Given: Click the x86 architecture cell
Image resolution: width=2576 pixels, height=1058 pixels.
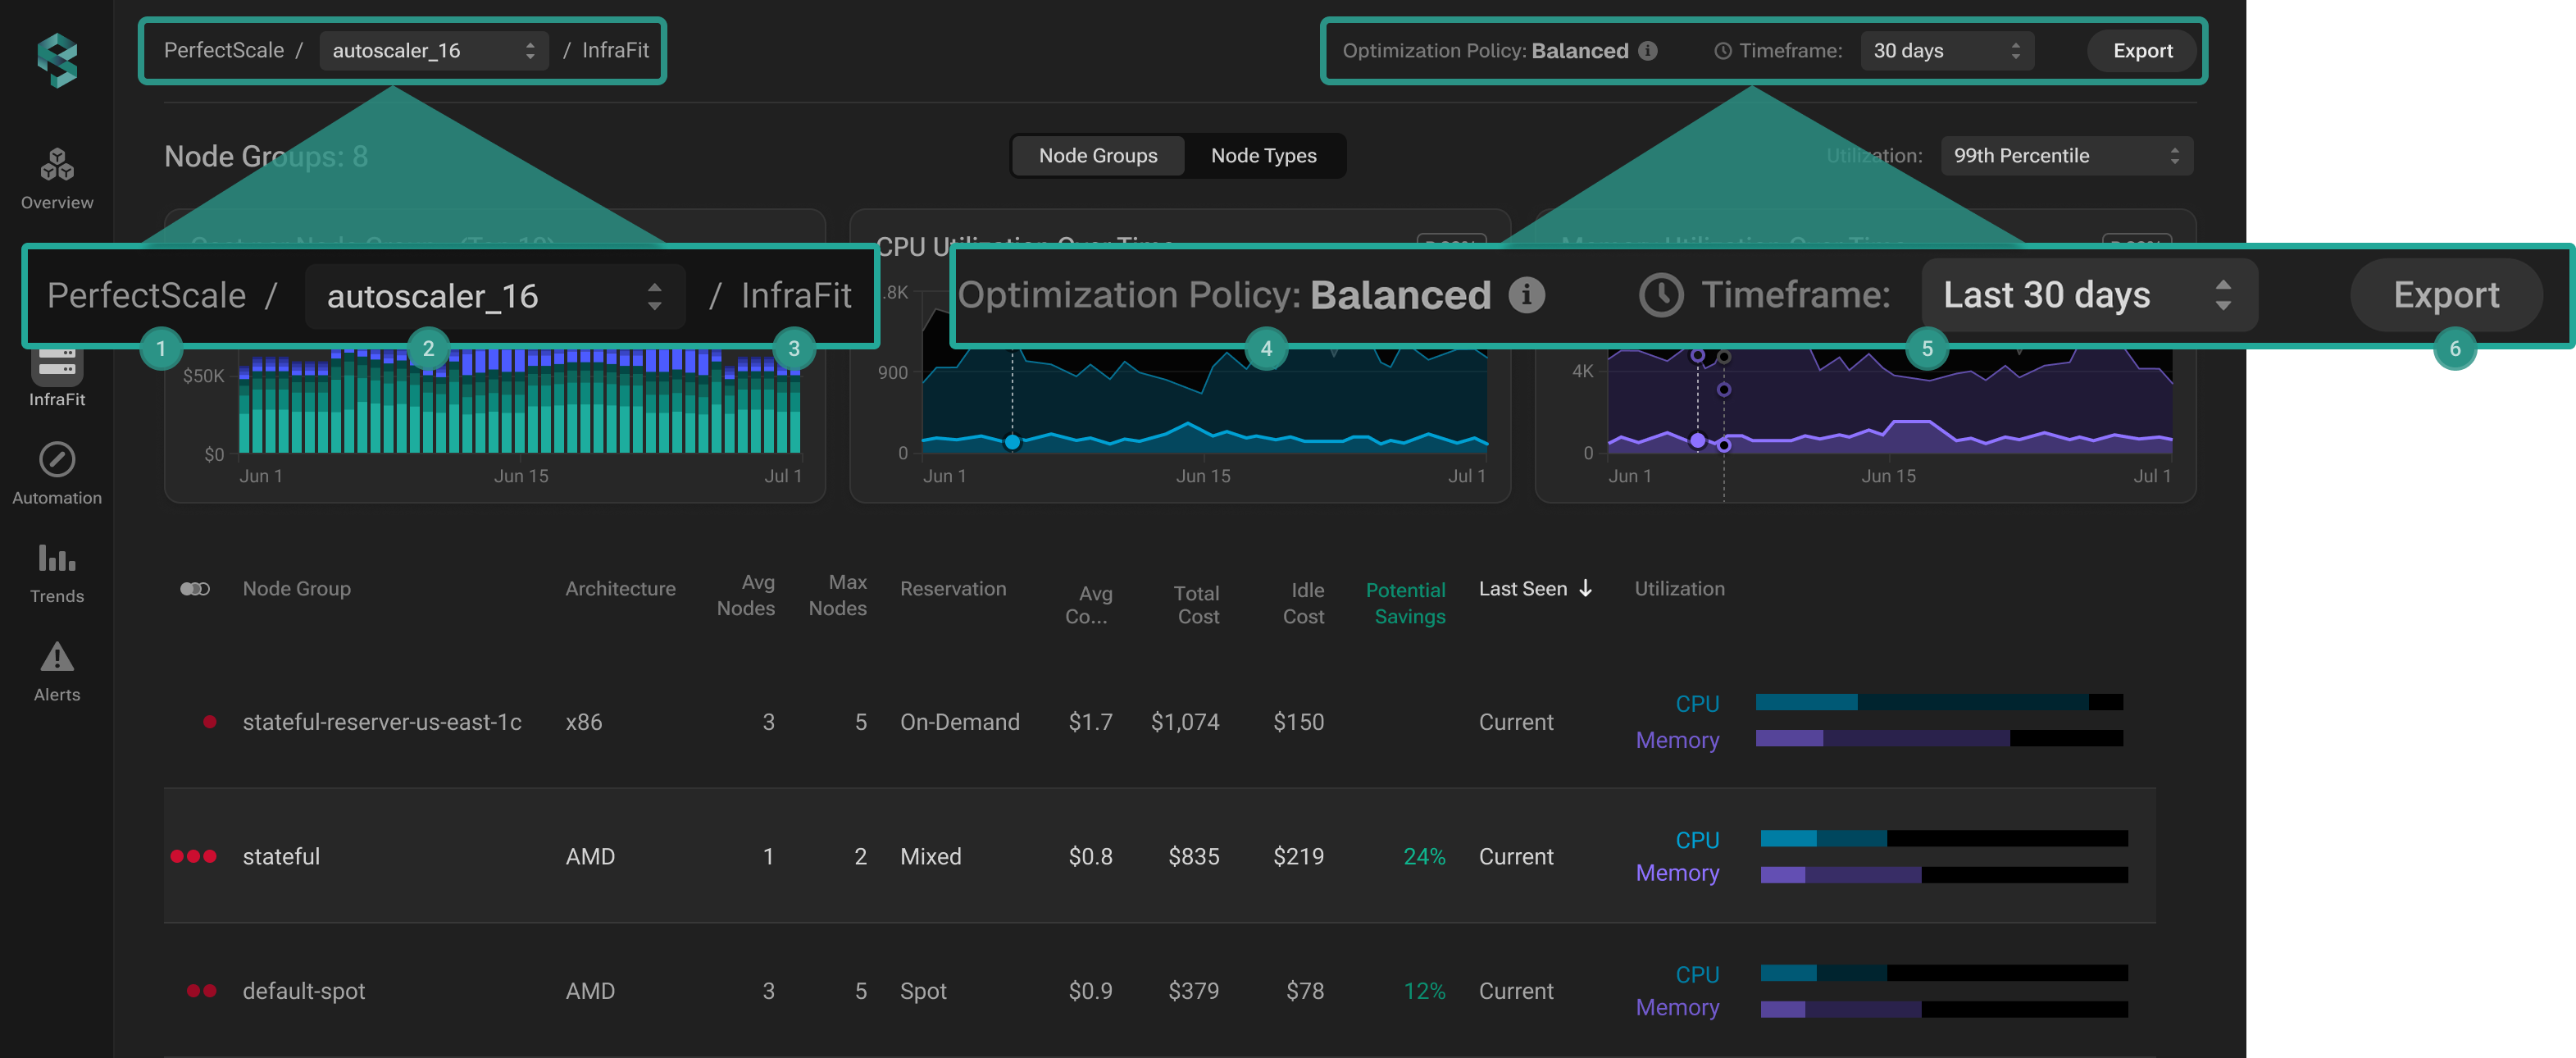Looking at the screenshot, I should point(584,722).
